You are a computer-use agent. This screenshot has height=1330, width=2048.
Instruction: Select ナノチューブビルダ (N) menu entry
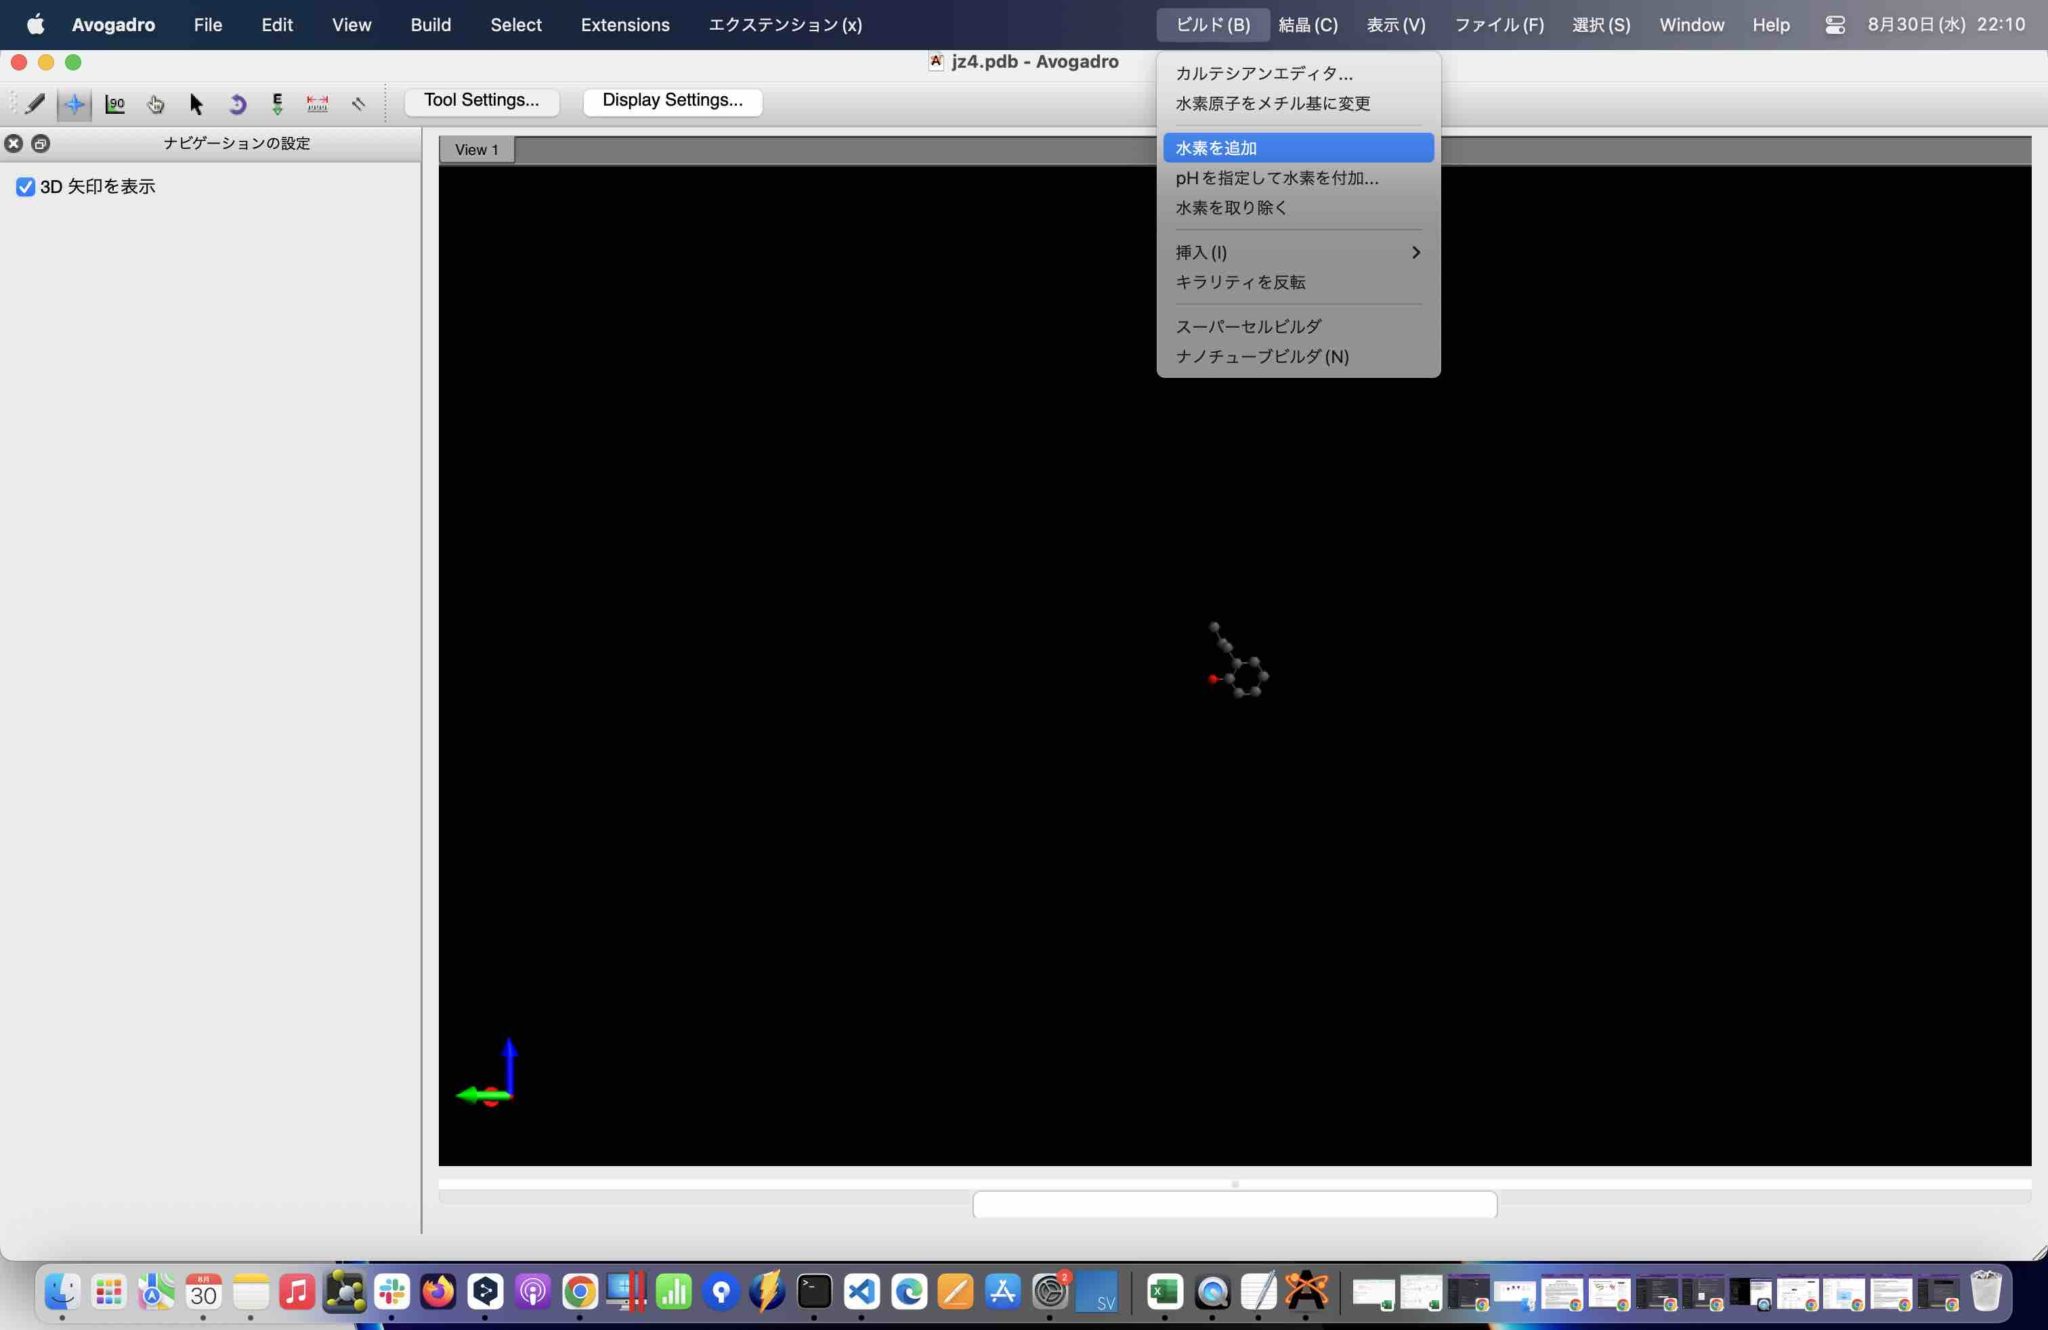pyautogui.click(x=1262, y=356)
